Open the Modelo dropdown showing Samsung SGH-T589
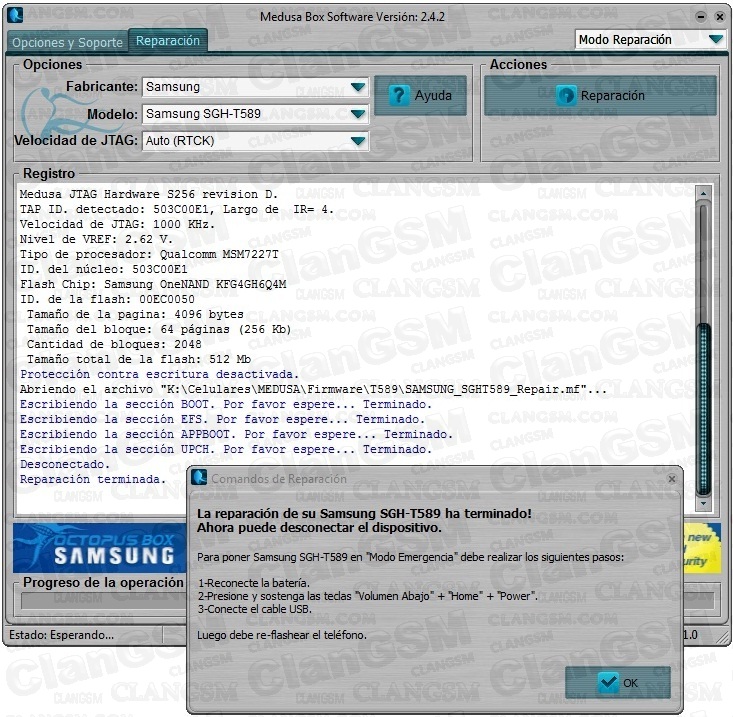Viewport: 733px width, 717px height. [x=256, y=114]
